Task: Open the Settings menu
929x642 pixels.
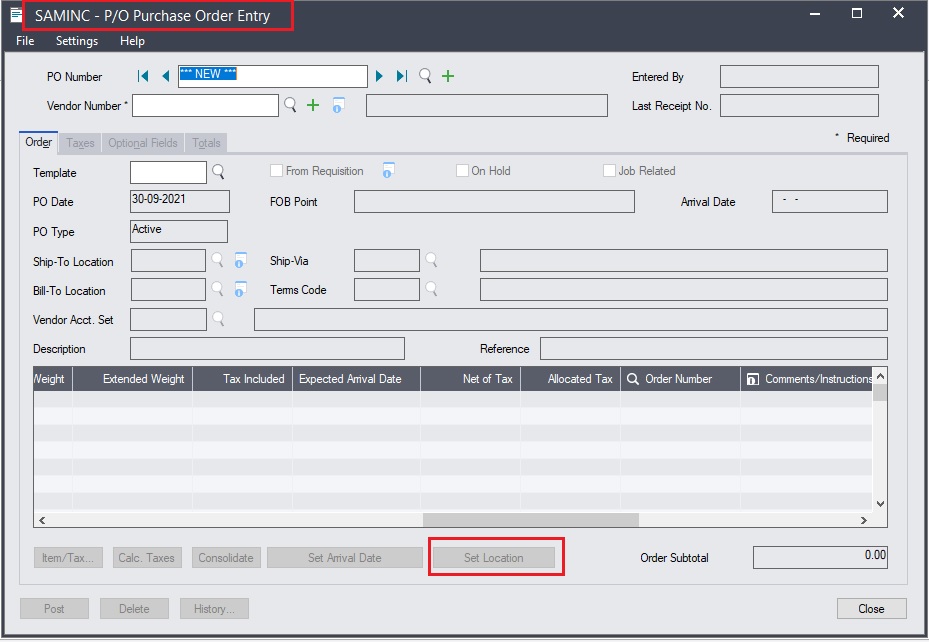Action: (77, 41)
